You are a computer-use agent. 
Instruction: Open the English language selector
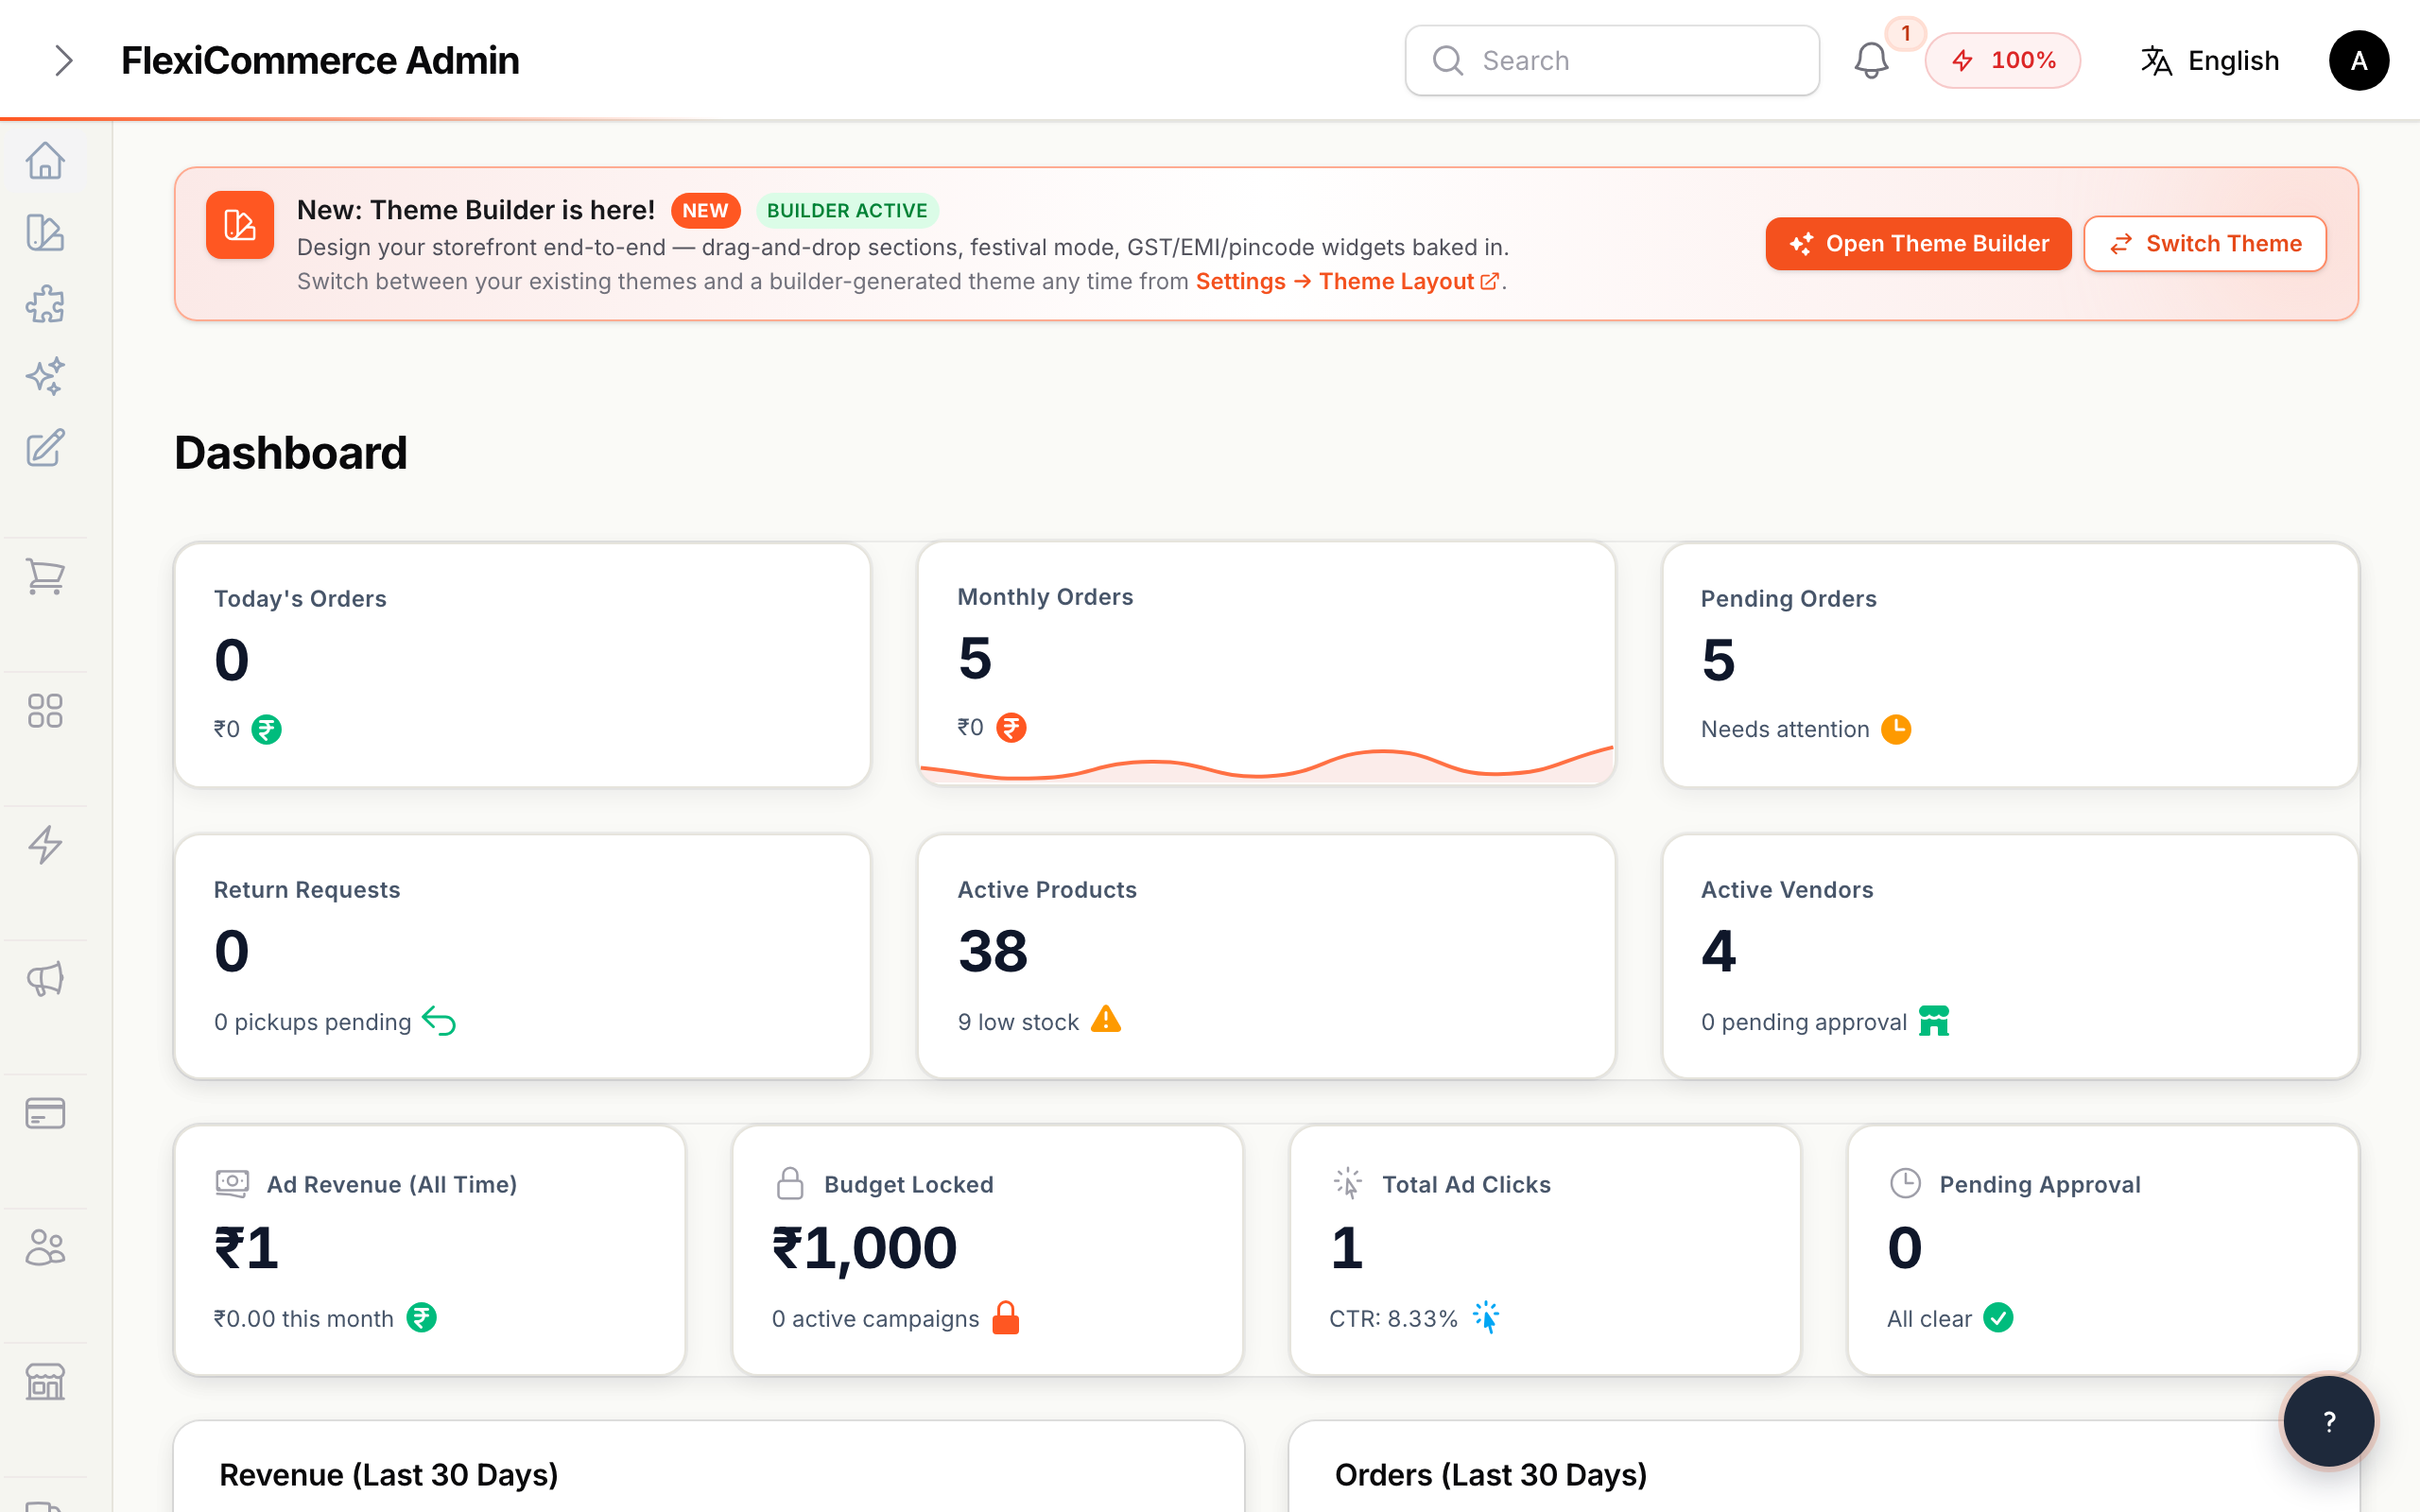(x=2209, y=61)
